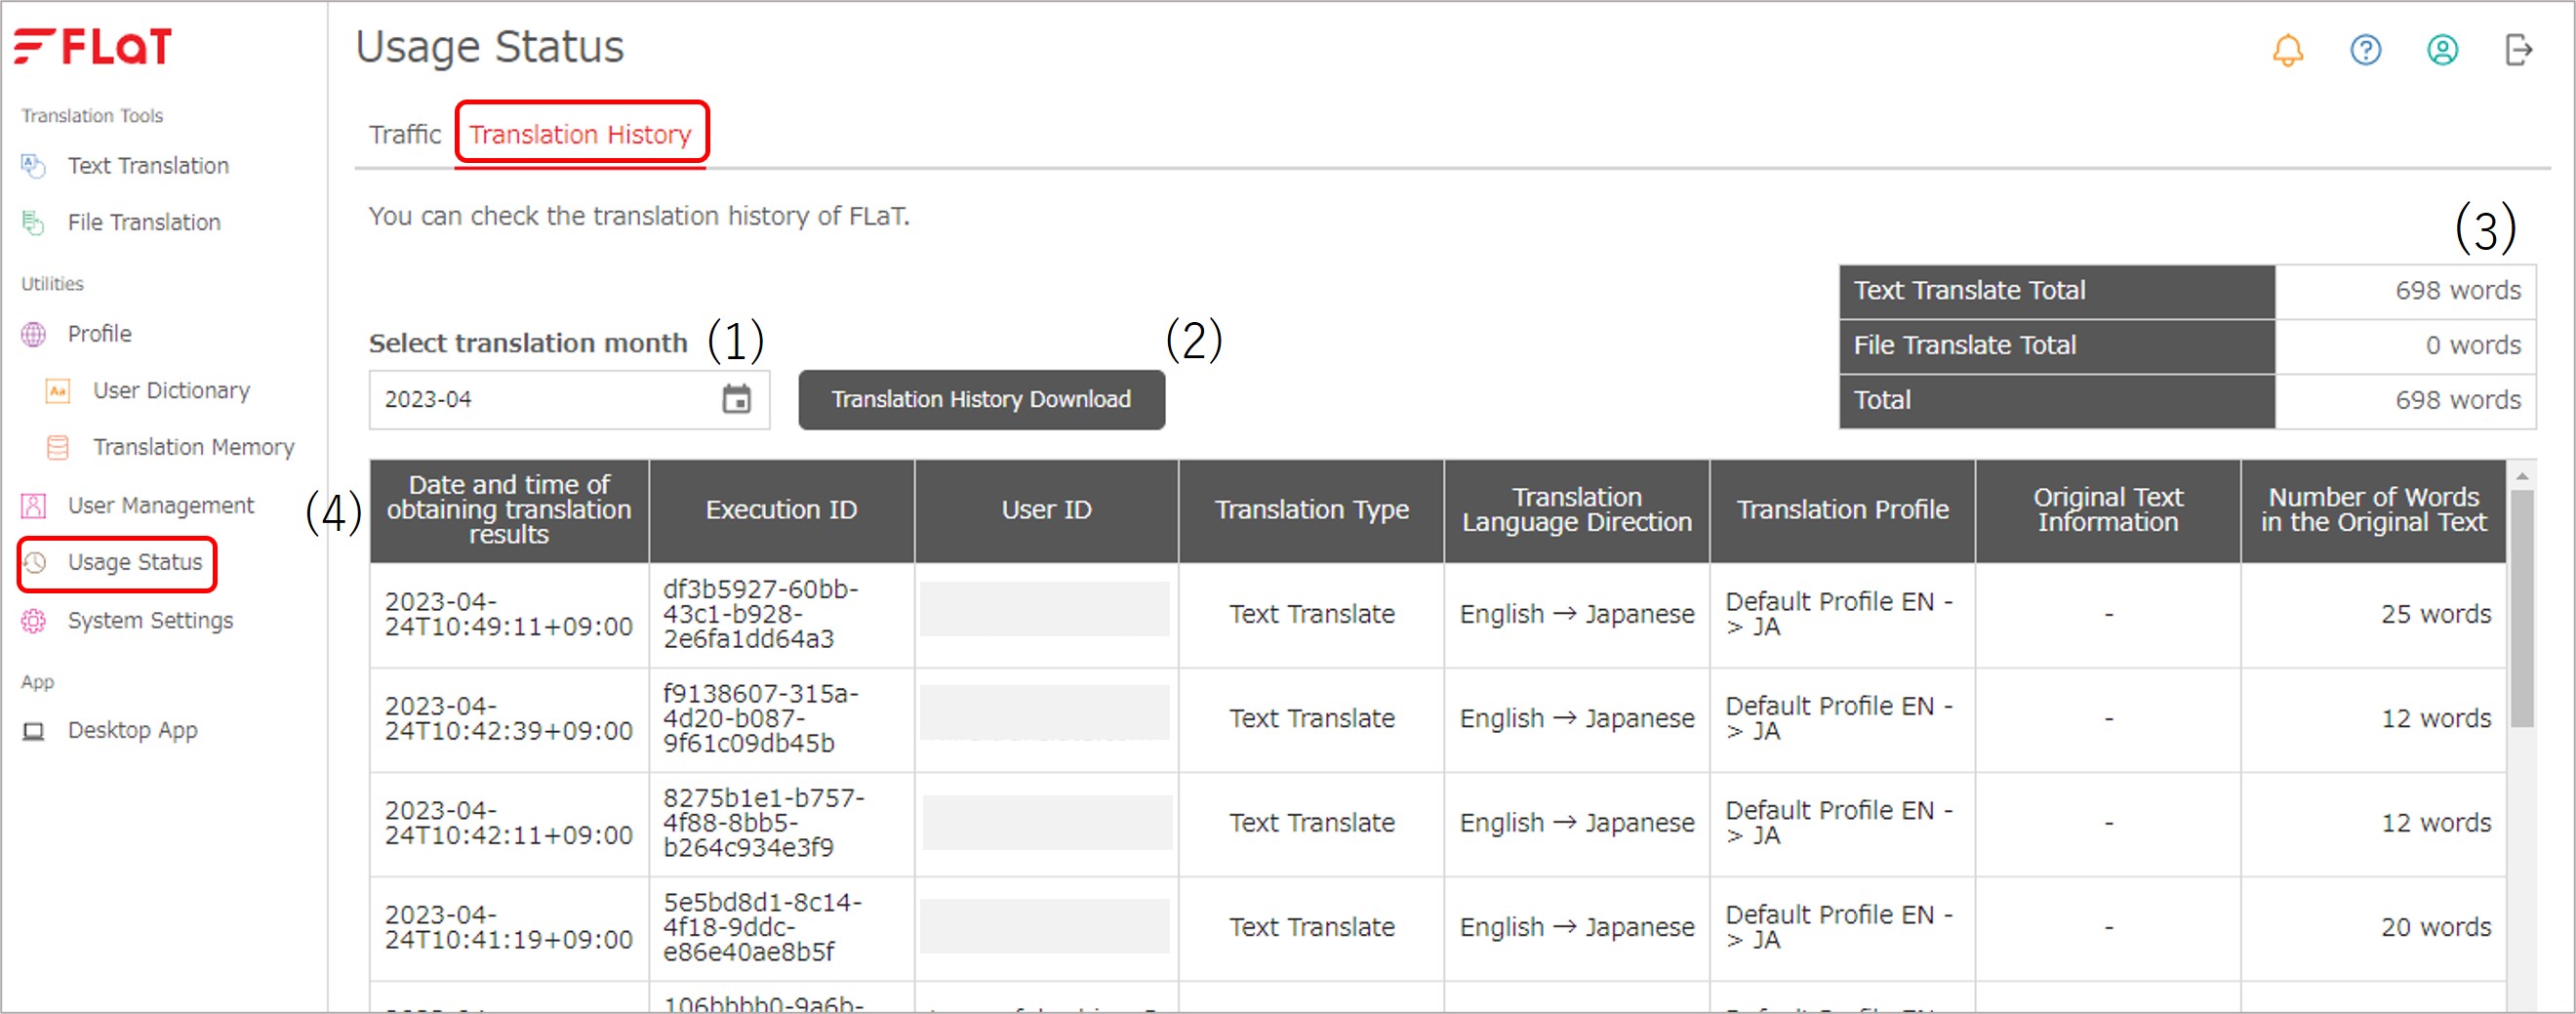Click the Desktop App laptop icon

(33, 731)
